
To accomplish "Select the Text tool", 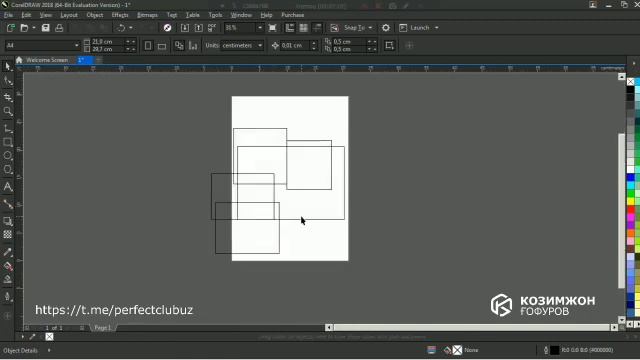I will tap(7, 187).
